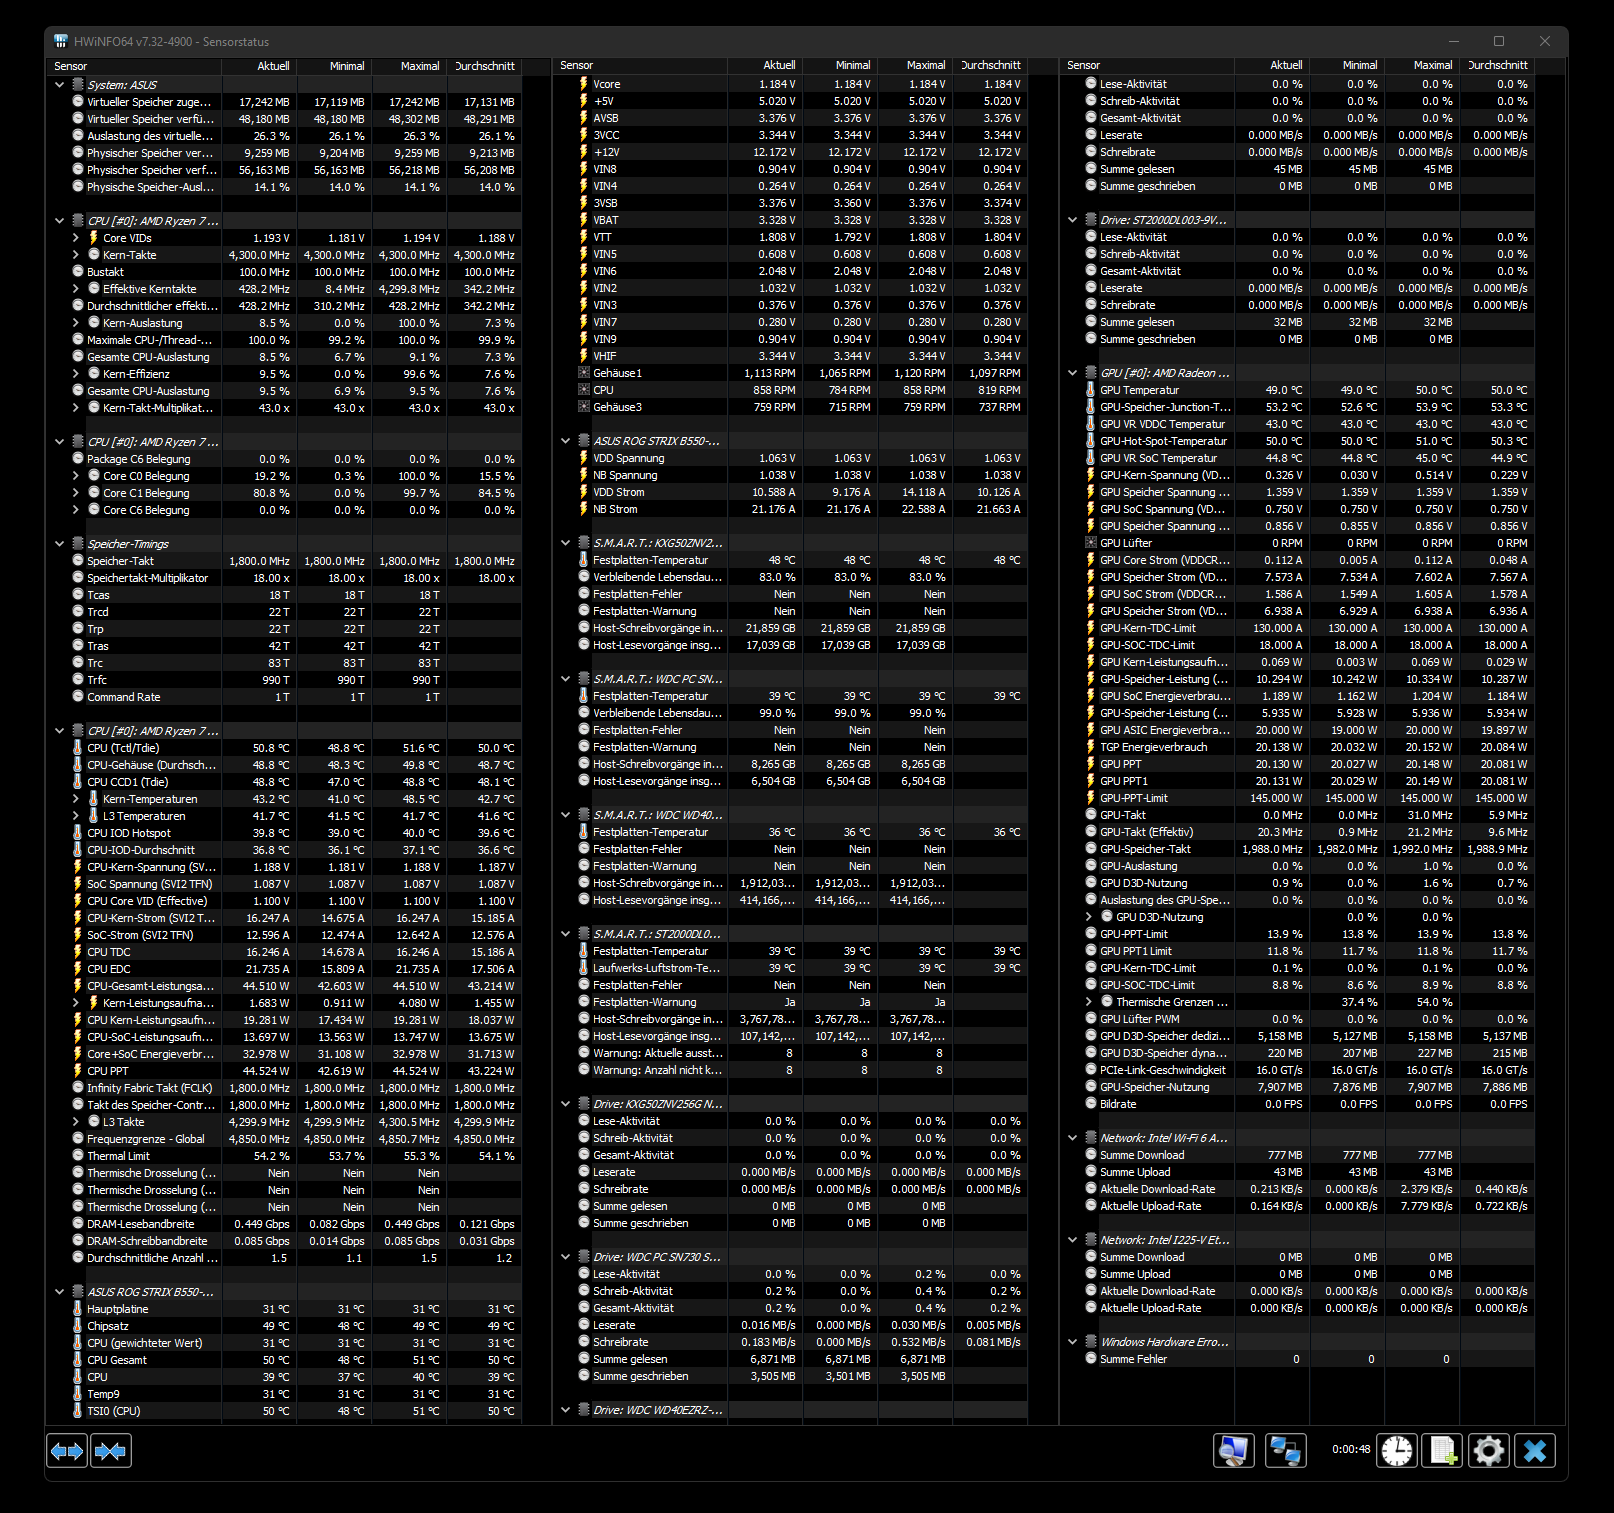Click the expand-layout double arrow icon

coord(67,1451)
